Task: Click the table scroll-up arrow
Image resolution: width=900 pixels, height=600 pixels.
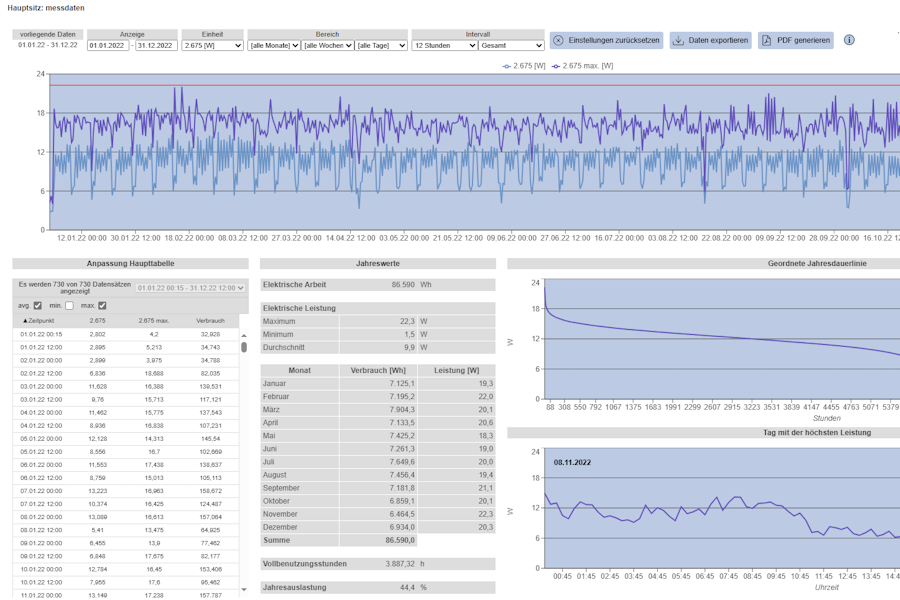Action: (x=244, y=335)
